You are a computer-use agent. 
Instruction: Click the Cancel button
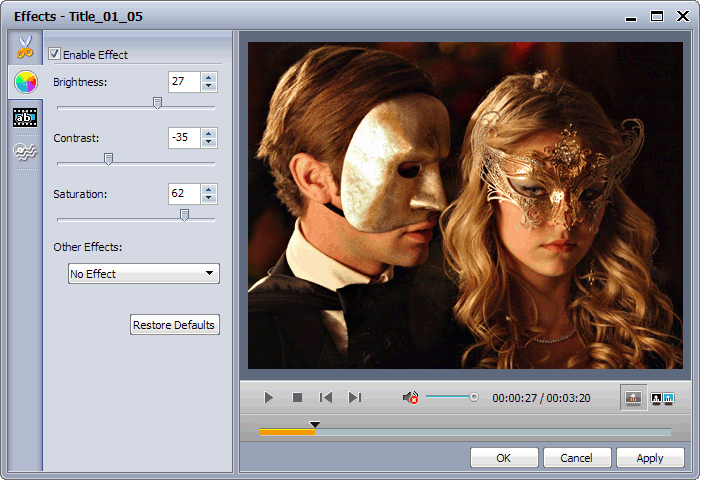click(577, 458)
